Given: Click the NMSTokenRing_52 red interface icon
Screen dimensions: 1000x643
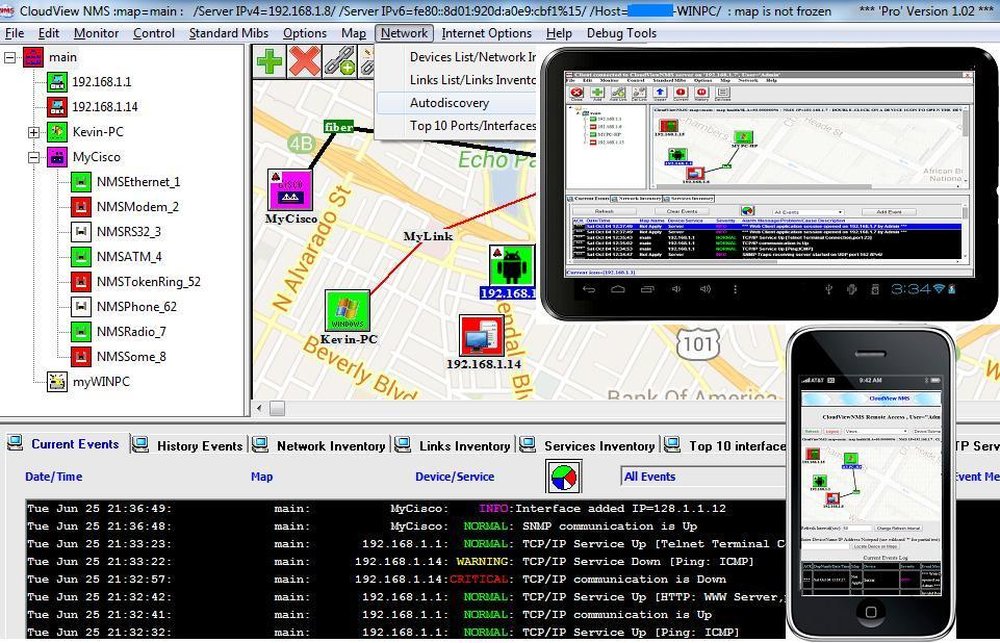Looking at the screenshot, I should tap(80, 281).
